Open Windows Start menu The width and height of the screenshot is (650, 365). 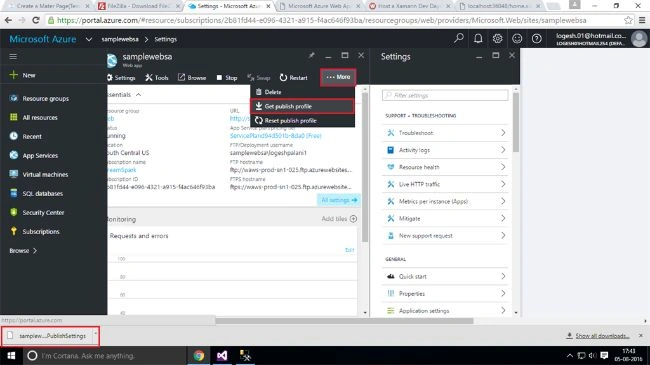click(x=11, y=355)
